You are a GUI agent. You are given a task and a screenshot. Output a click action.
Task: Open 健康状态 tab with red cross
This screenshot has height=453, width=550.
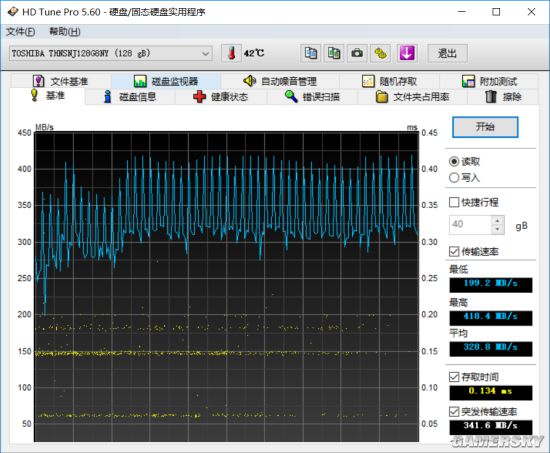[x=221, y=96]
